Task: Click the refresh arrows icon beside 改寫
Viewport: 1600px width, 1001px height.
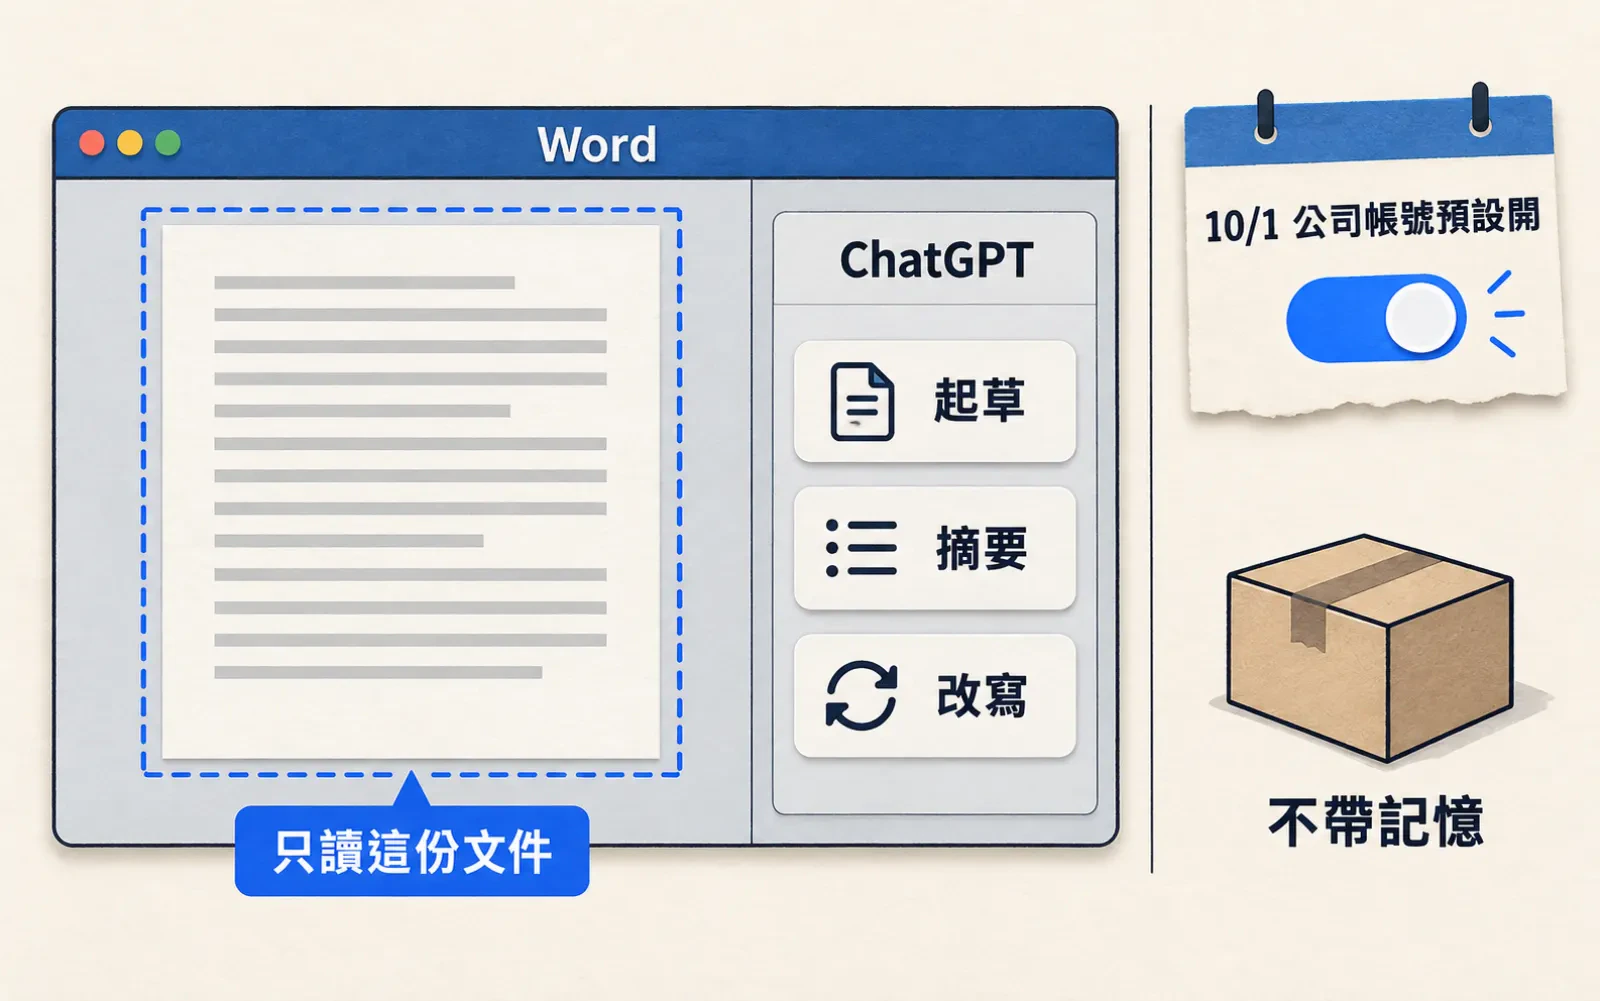Action: tap(861, 695)
